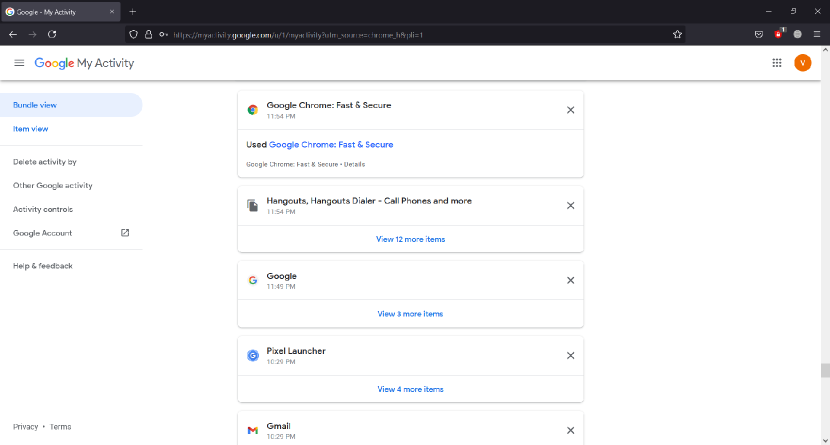
Task: Open tracking protection shield icon
Action: pos(133,34)
